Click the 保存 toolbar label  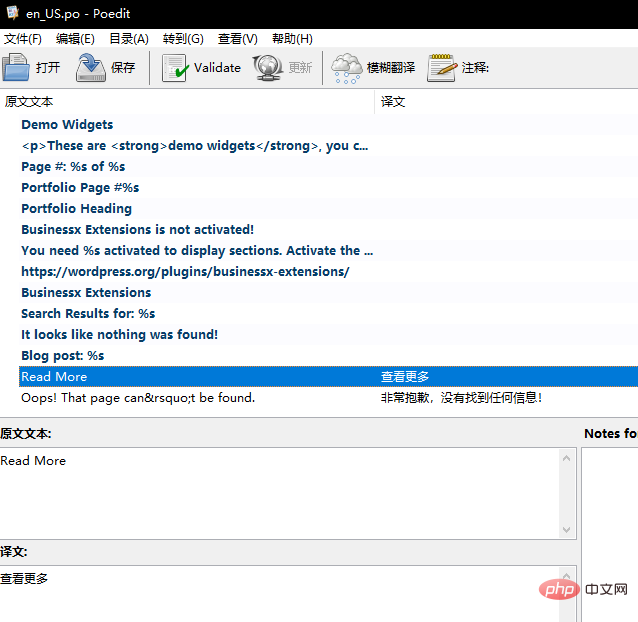[123, 68]
